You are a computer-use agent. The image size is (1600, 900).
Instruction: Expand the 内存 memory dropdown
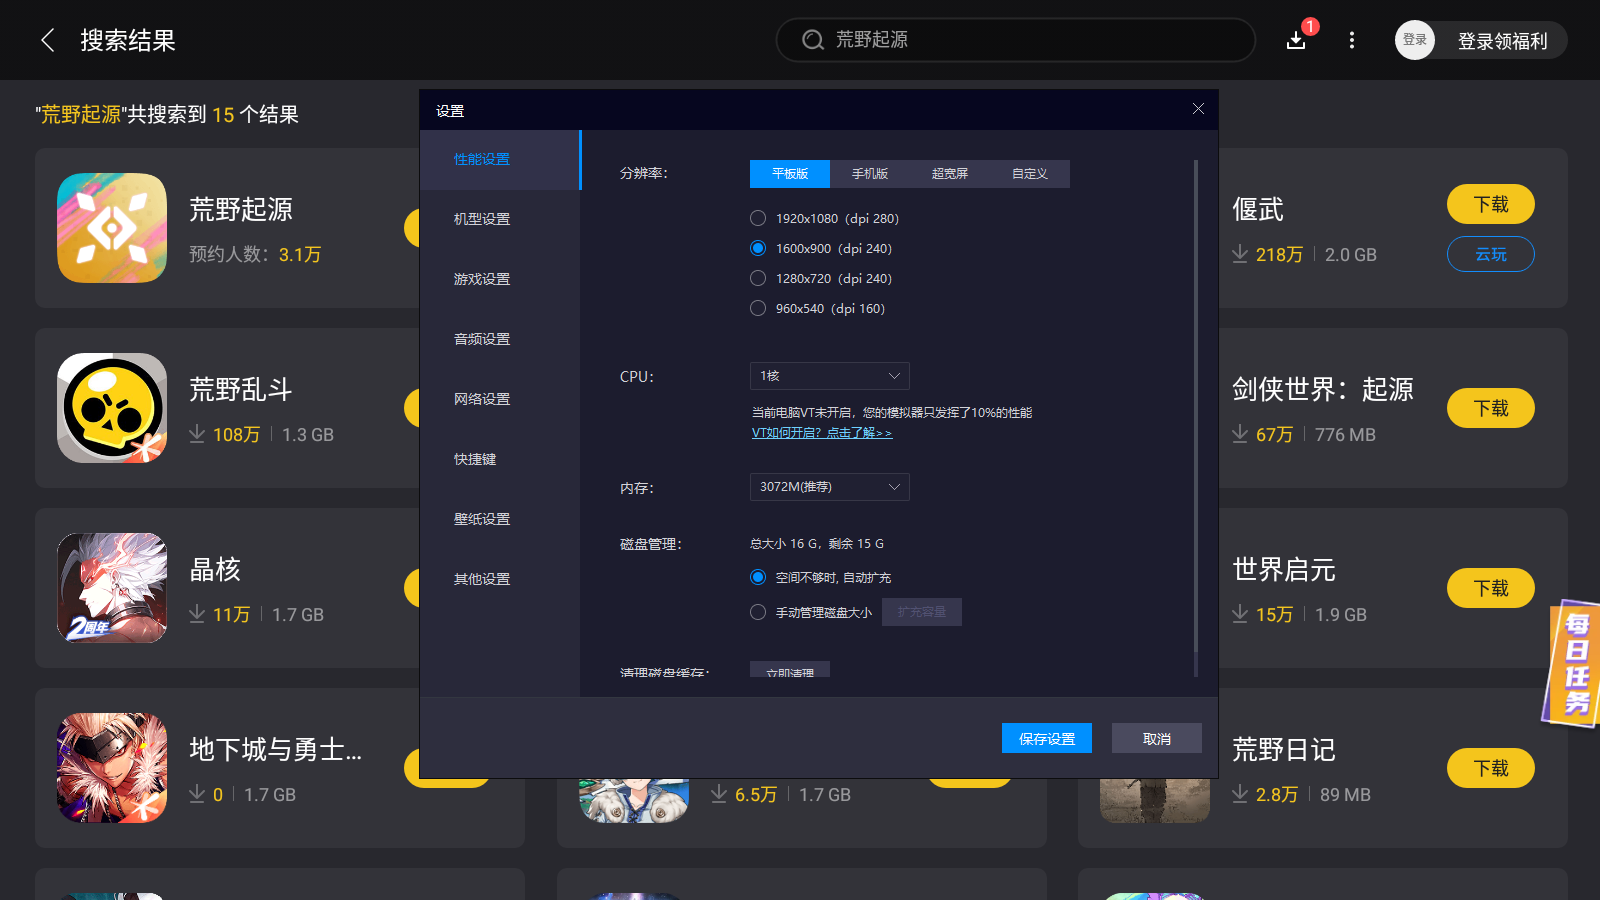(x=830, y=487)
